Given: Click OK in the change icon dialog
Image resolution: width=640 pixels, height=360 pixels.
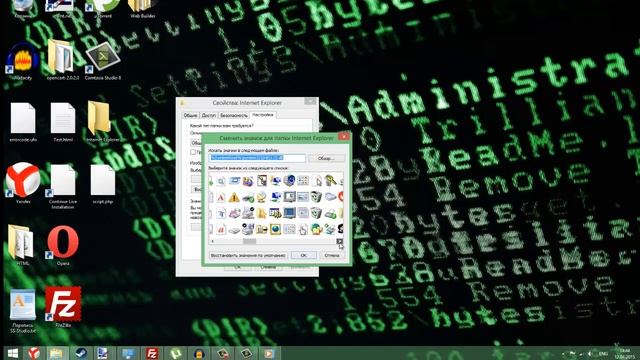Looking at the screenshot, I should click(303, 255).
